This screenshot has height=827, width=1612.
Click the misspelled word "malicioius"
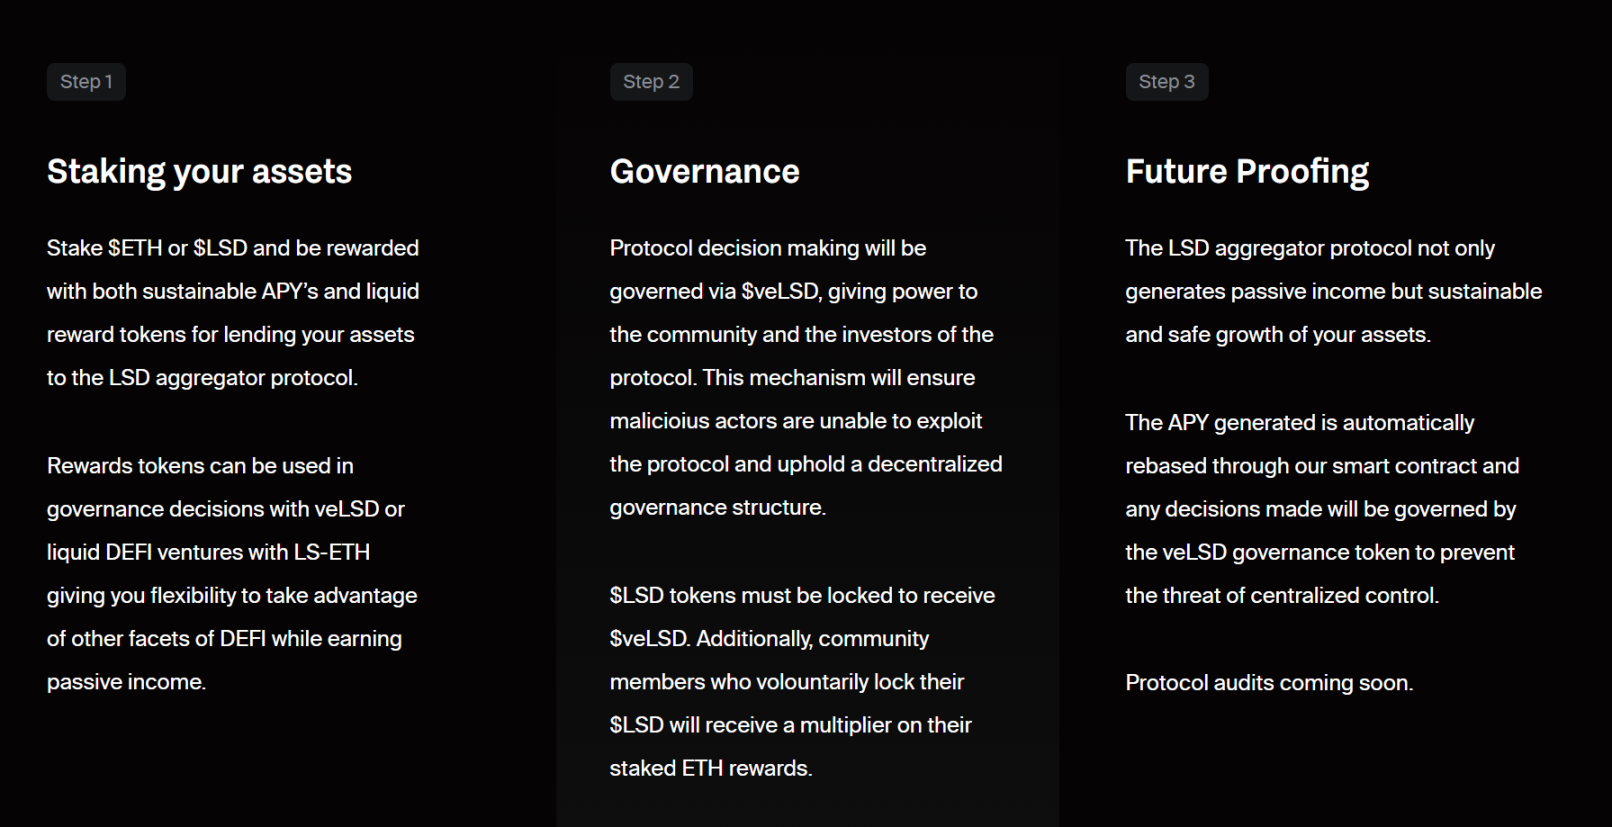pyautogui.click(x=658, y=421)
